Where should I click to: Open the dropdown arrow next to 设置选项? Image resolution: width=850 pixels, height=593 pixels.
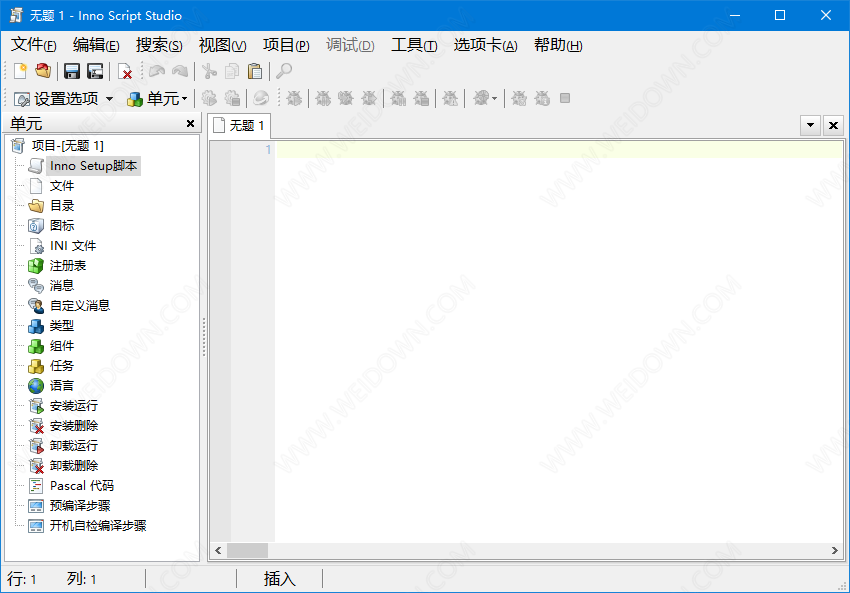pyautogui.click(x=110, y=99)
